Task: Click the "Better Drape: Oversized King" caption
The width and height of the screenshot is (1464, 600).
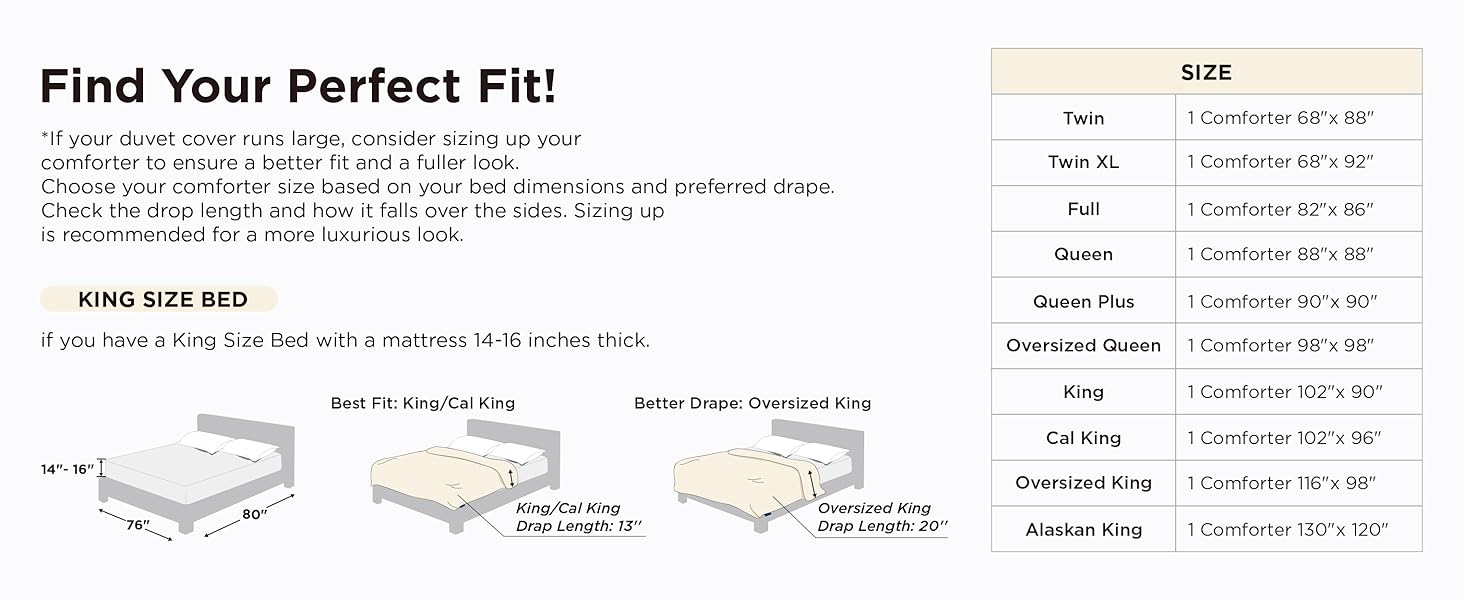Action: pyautogui.click(x=752, y=403)
